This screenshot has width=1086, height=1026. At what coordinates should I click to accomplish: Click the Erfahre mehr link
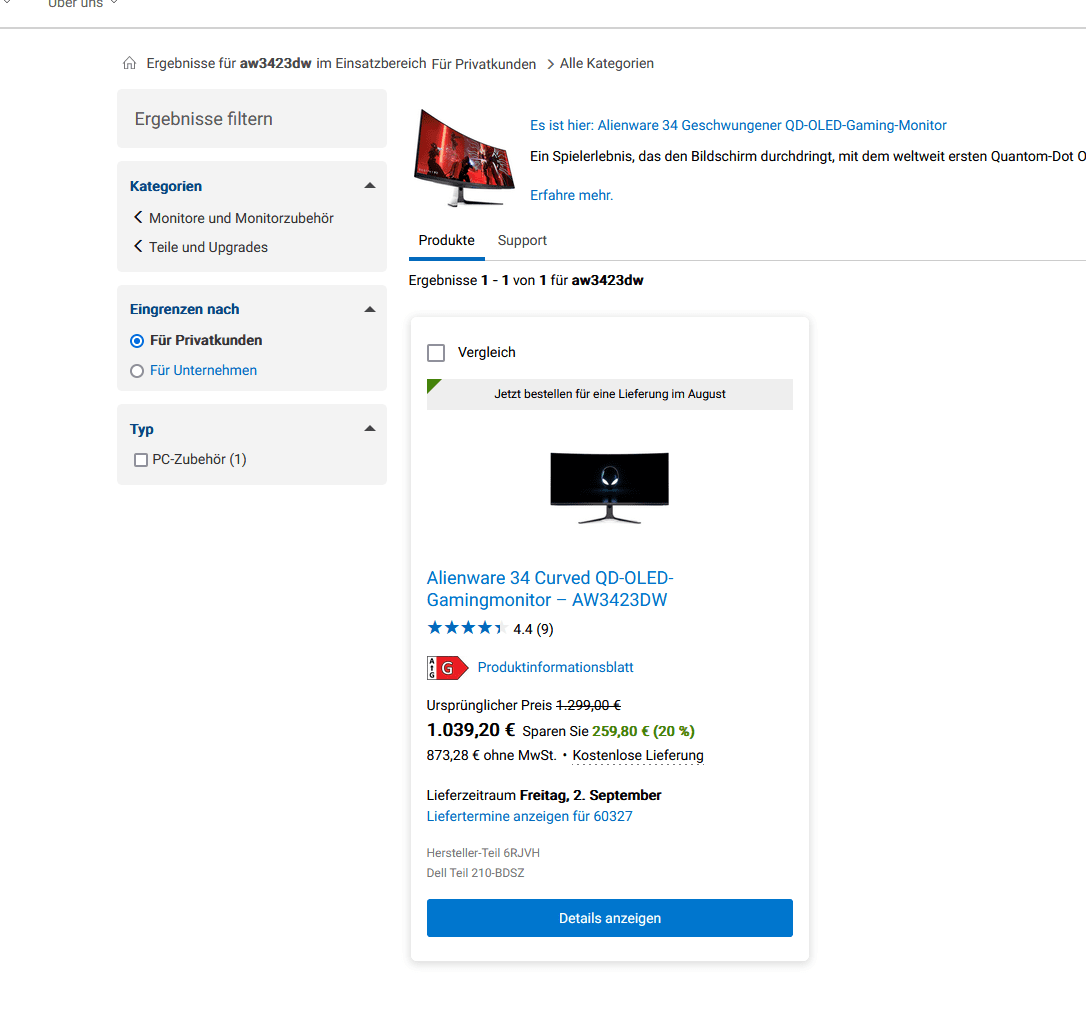coord(571,195)
